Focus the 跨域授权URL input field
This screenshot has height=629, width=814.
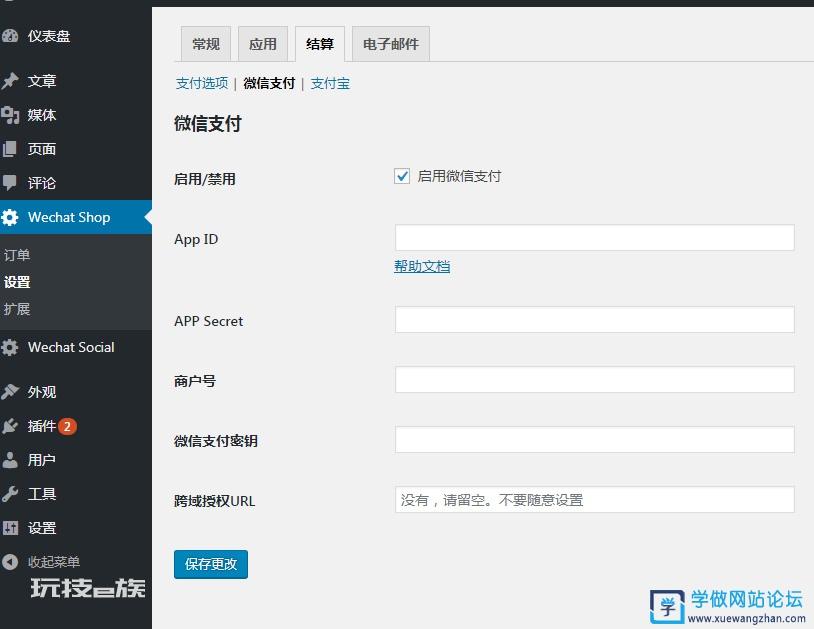pyautogui.click(x=594, y=500)
